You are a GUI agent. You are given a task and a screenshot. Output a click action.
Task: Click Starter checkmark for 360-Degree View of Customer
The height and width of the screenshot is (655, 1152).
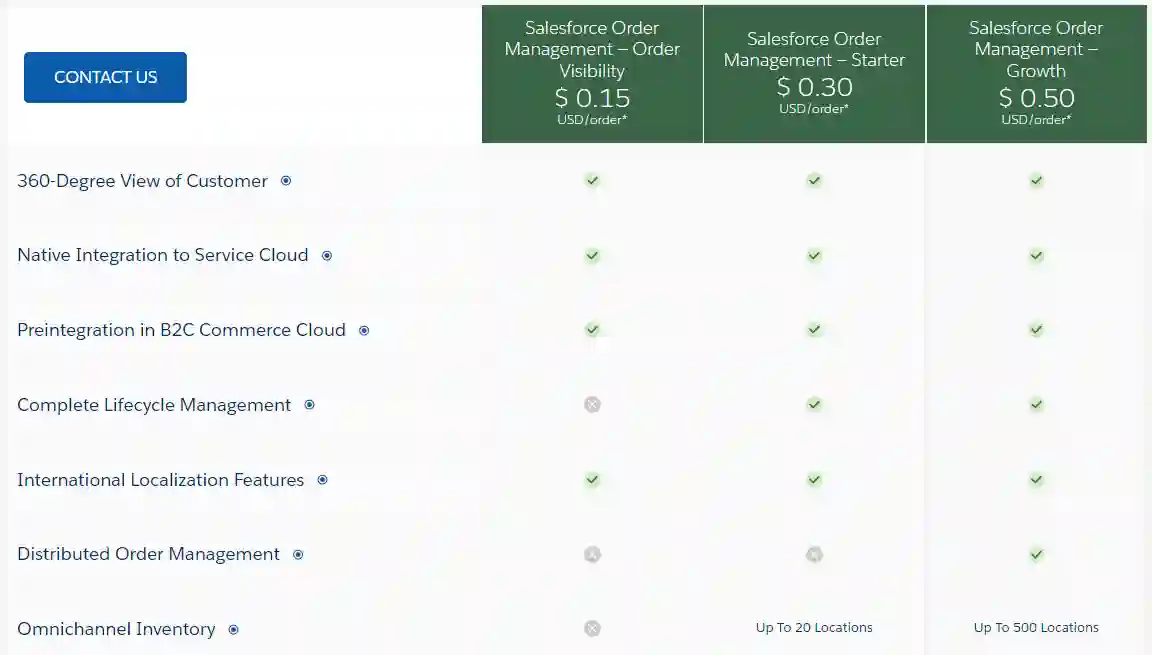[x=814, y=181]
